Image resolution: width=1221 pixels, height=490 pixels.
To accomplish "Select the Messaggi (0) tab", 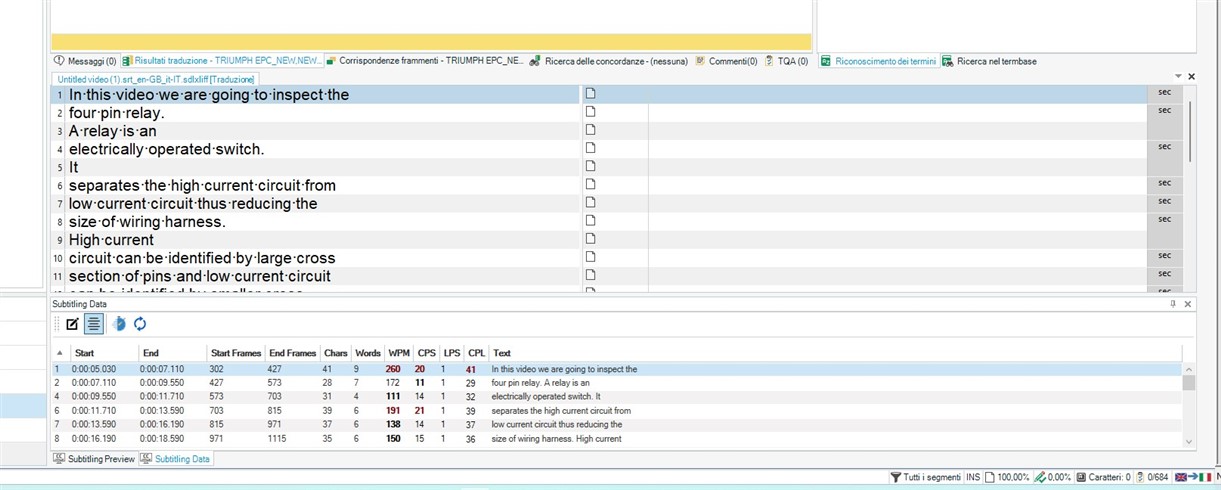I will 86,61.
